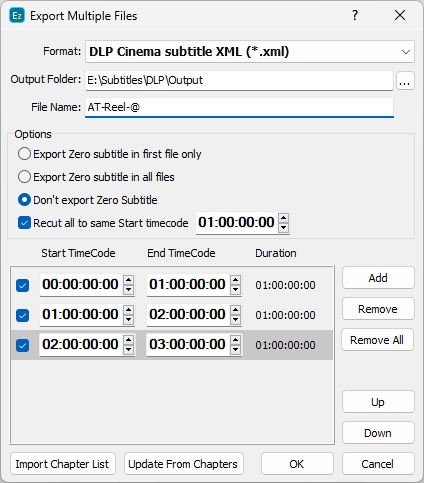This screenshot has height=483, width=424.
Task: Click the help question mark icon
Action: (355, 15)
